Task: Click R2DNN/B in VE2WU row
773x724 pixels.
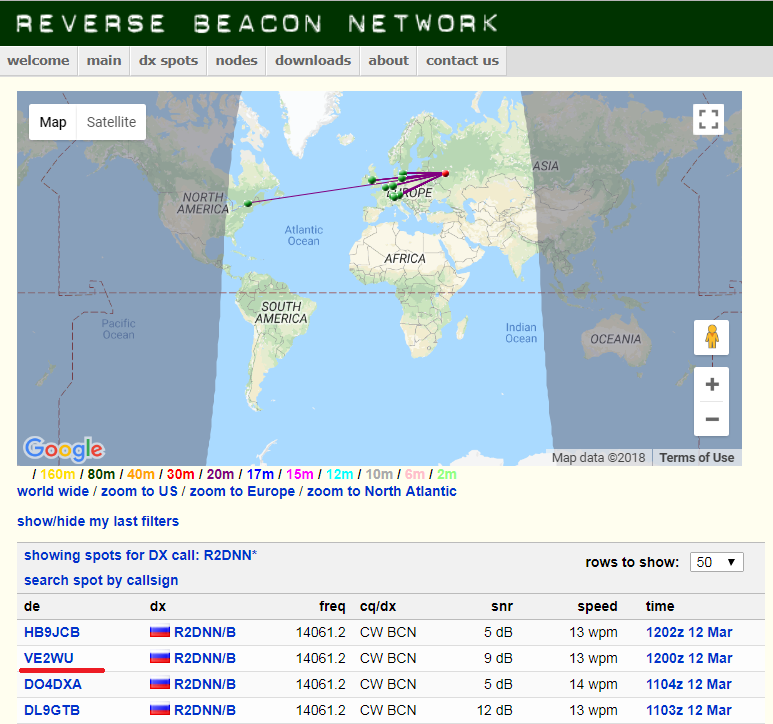Action: [205, 658]
